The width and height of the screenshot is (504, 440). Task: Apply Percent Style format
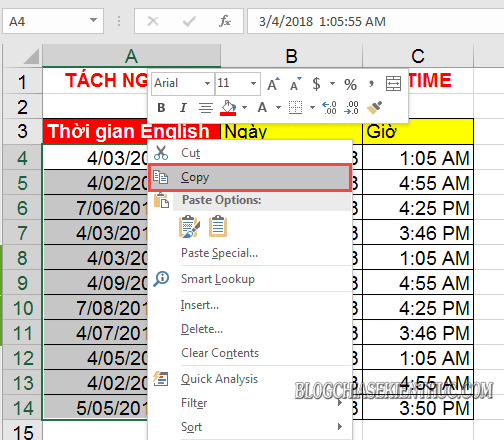click(350, 84)
